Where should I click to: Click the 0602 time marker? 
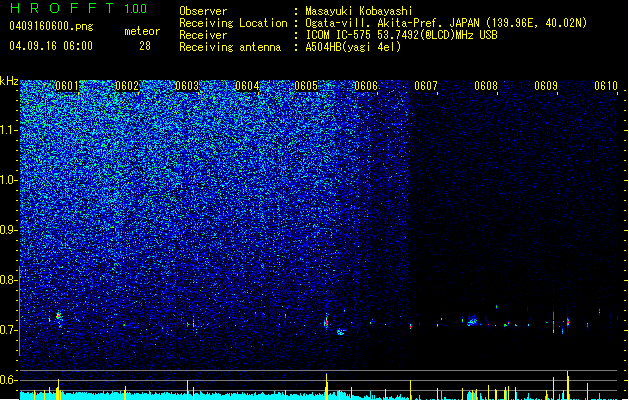127,86
